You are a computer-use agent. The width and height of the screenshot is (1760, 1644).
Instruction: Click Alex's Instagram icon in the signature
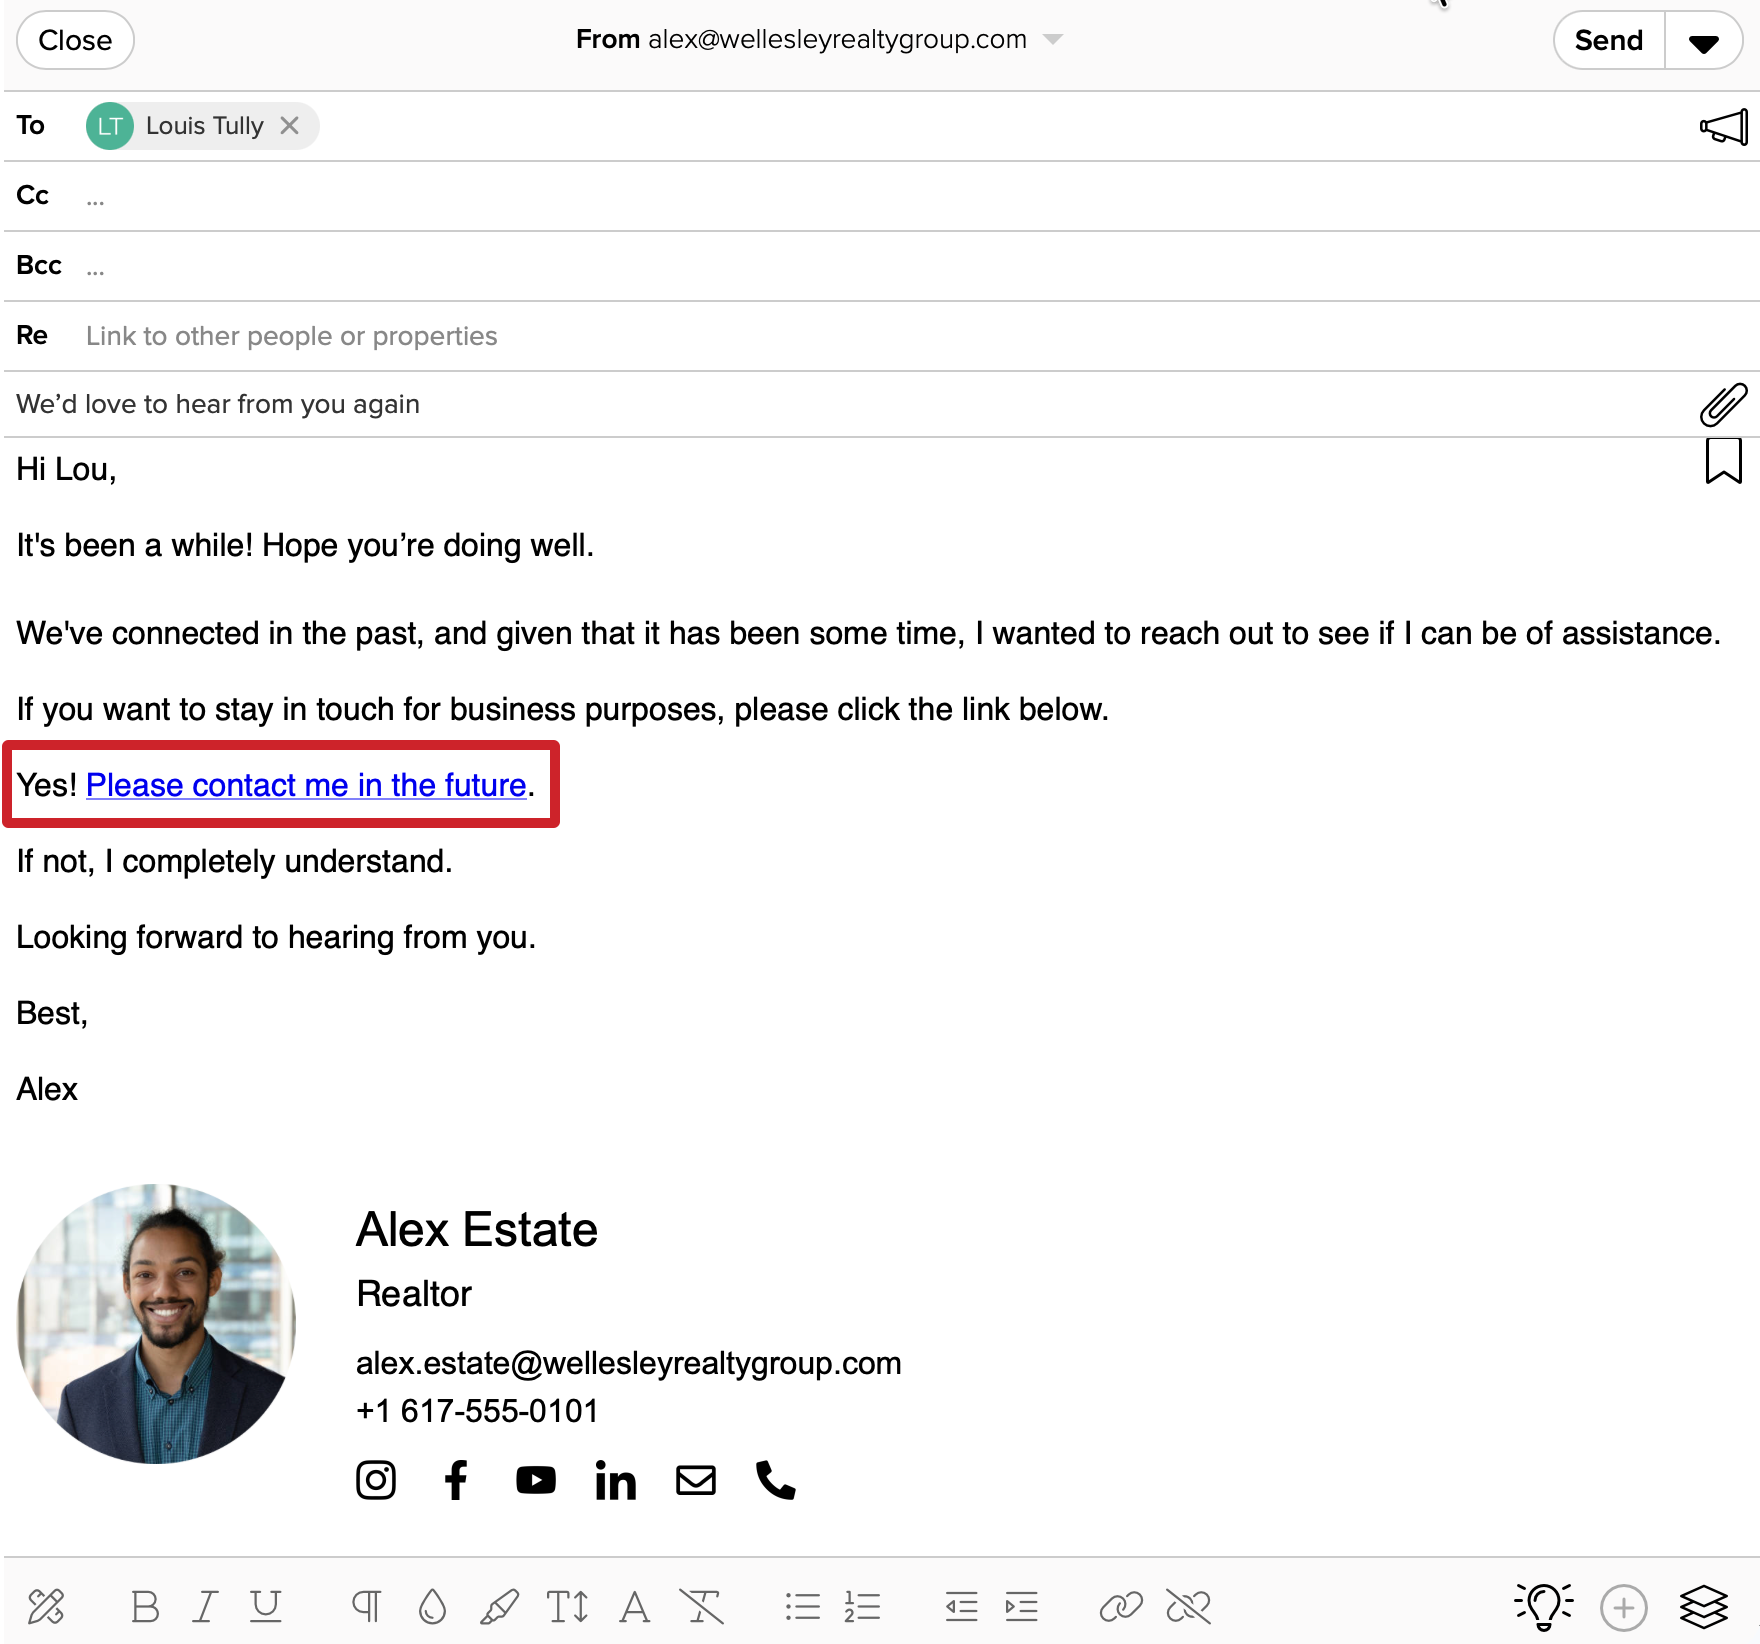[376, 1481]
